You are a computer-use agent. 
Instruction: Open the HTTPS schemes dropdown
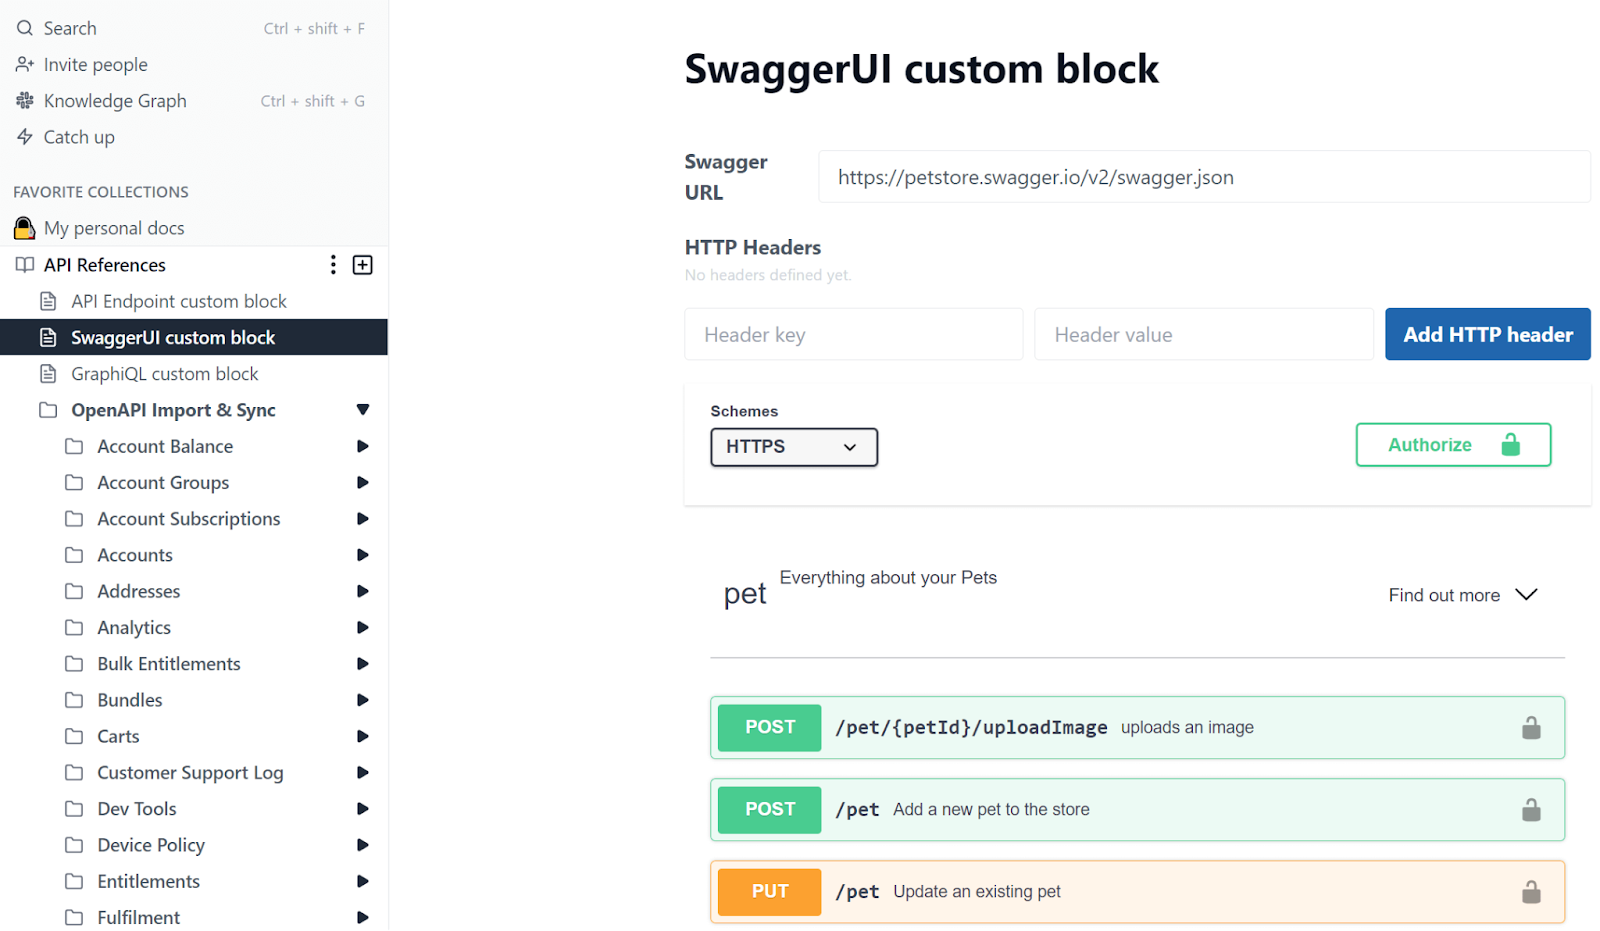click(794, 447)
